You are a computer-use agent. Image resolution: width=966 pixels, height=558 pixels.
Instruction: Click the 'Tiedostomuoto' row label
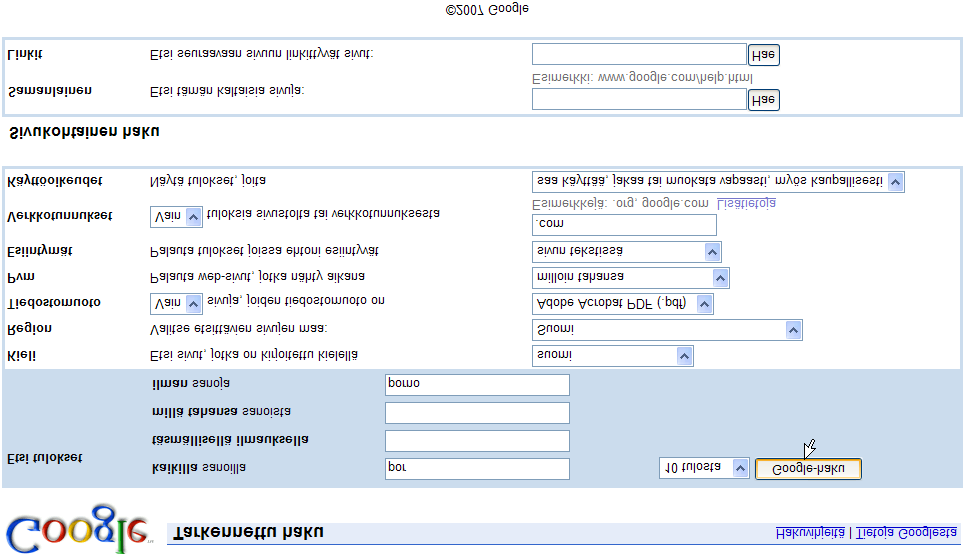pyautogui.click(x=54, y=303)
